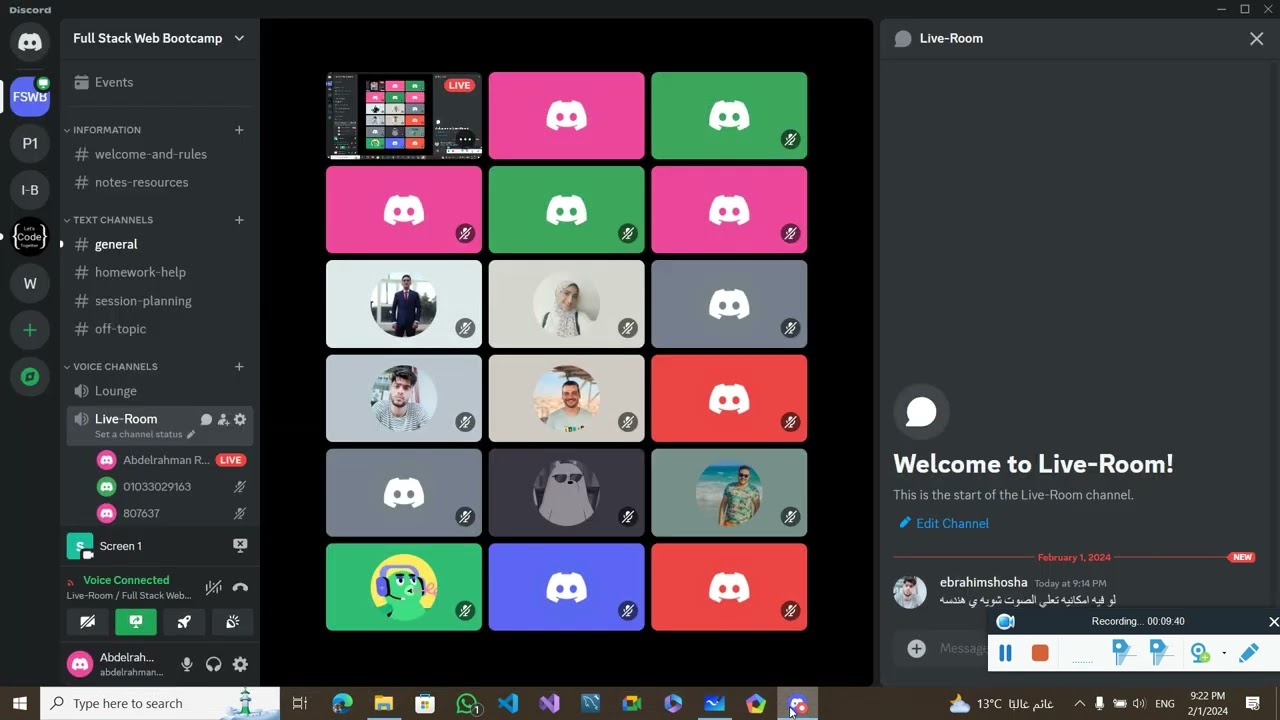Launch Visual Studio Code from taskbar
Viewport: 1280px width, 720px height.
point(508,704)
